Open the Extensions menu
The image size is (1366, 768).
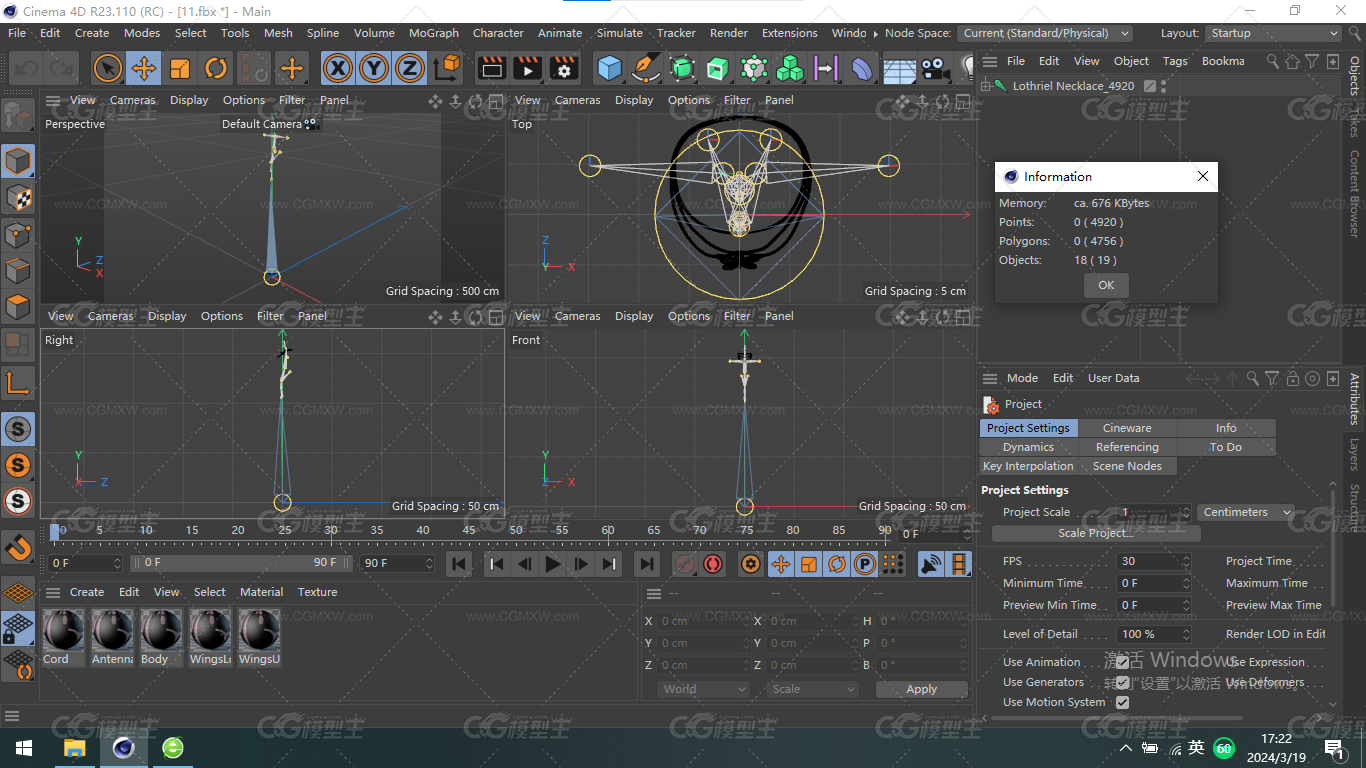tap(790, 33)
